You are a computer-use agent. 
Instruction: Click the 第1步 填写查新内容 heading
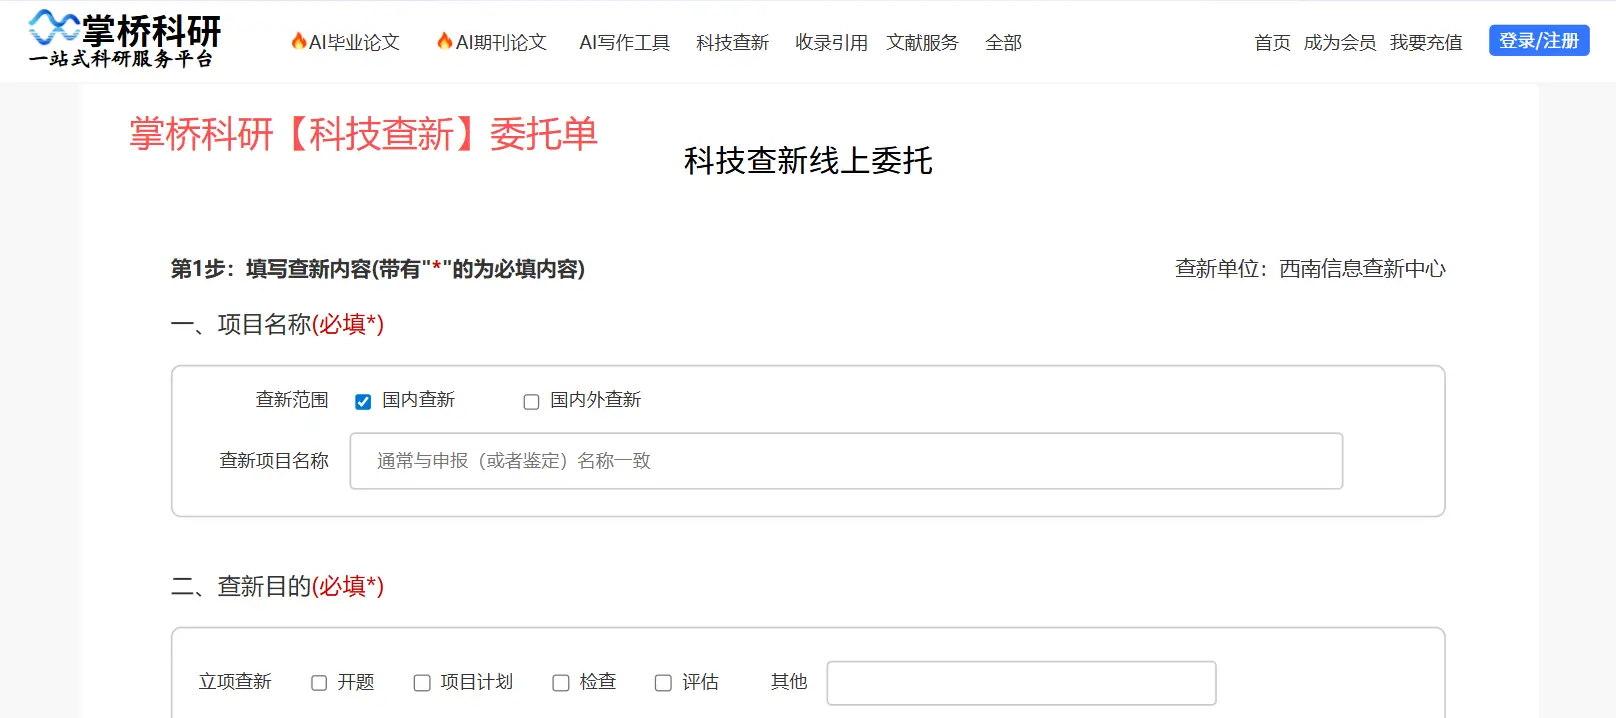point(378,269)
